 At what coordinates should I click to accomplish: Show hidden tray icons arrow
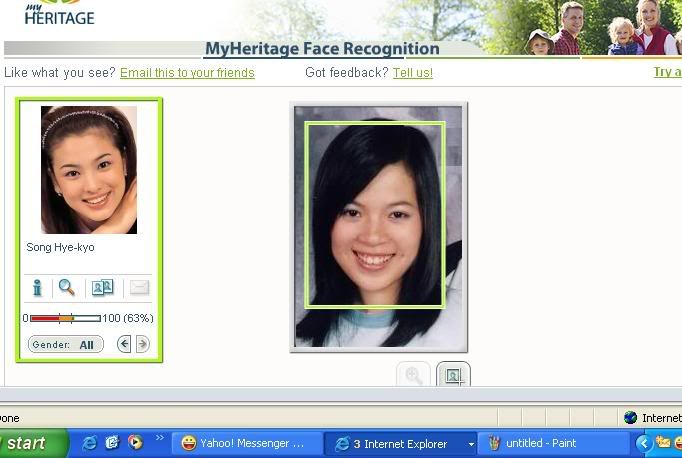[644, 443]
